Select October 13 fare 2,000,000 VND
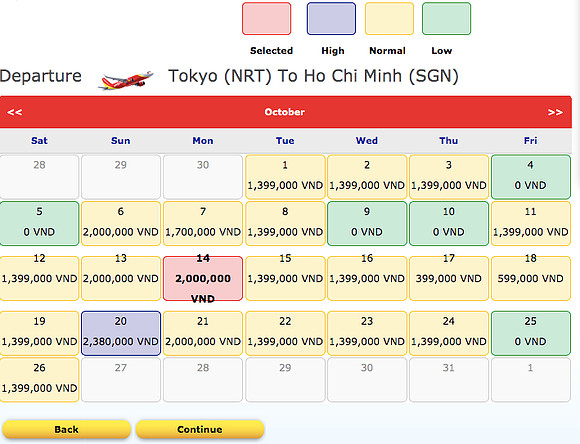This screenshot has width=580, height=444. pyautogui.click(x=121, y=278)
